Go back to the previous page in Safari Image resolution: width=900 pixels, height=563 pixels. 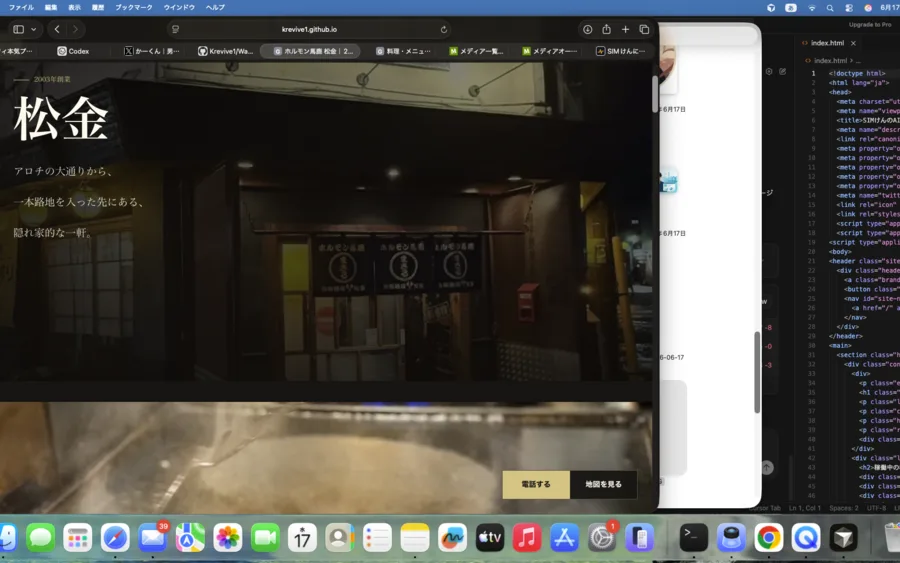(x=57, y=29)
